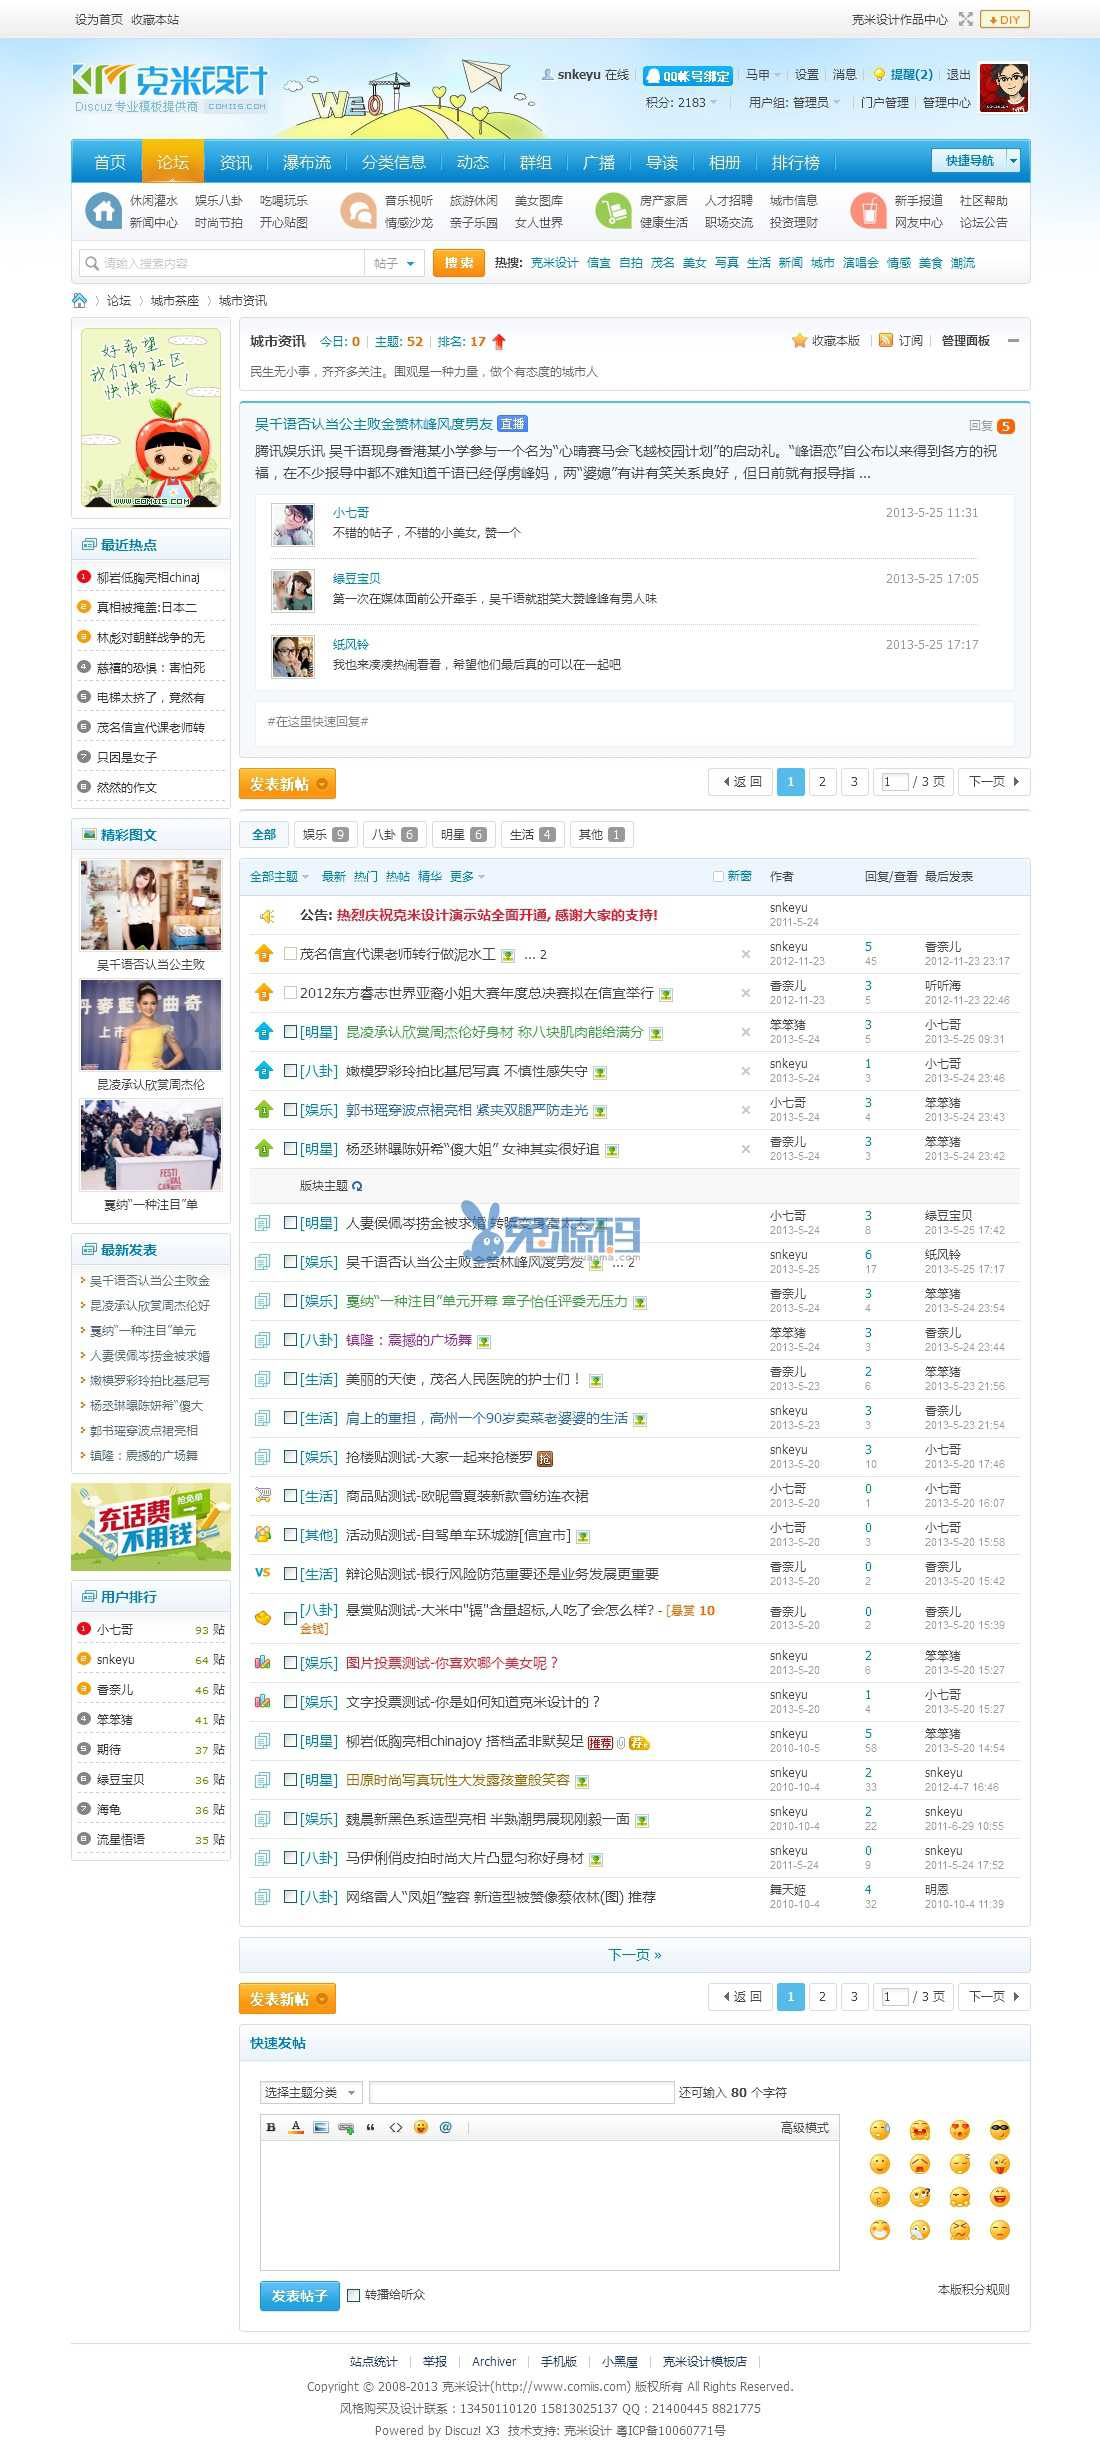Click the announcement speaker icon beside 公告
The height and width of the screenshot is (2462, 1100).
pyautogui.click(x=266, y=915)
